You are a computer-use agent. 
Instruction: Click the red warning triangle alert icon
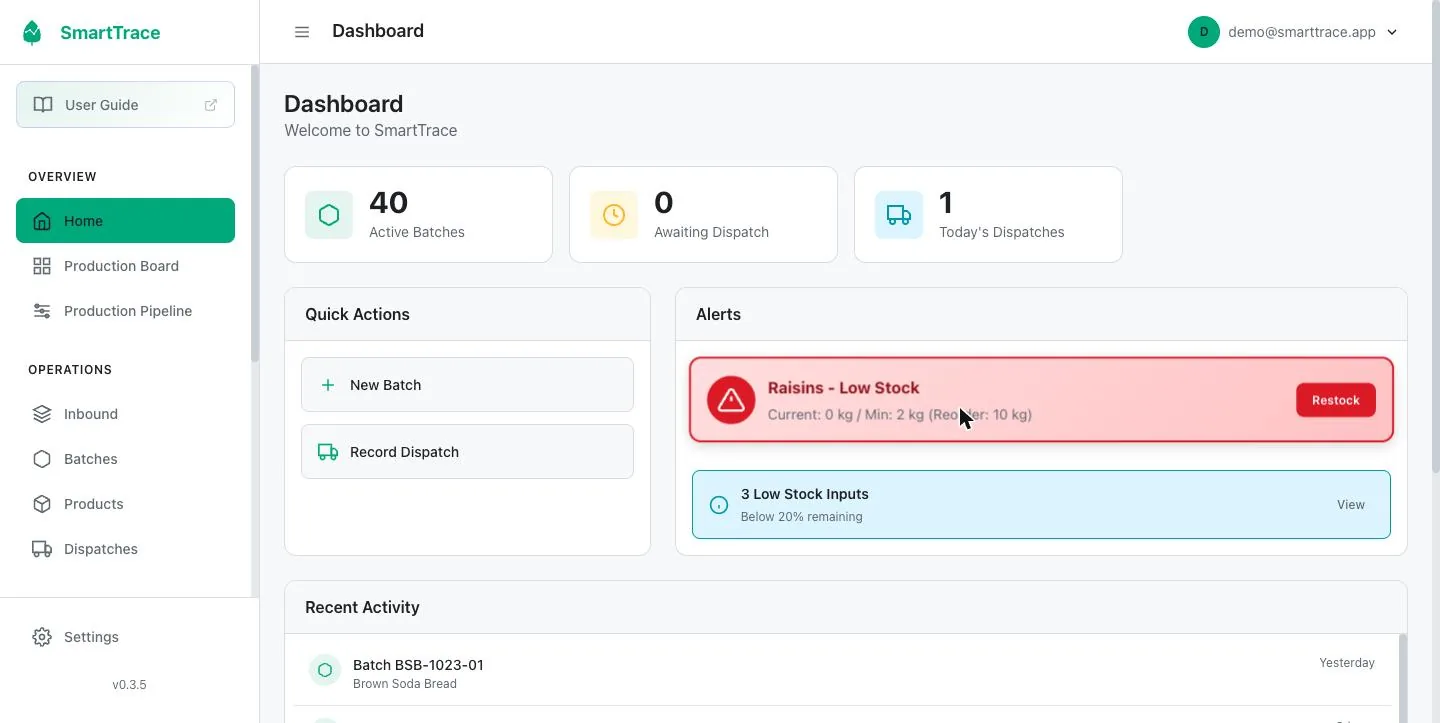tap(731, 400)
